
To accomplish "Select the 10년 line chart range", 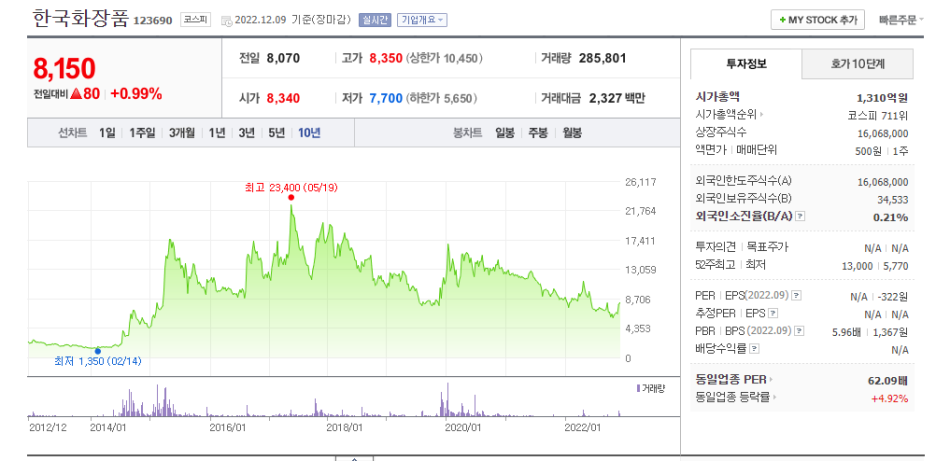I will coord(309,133).
